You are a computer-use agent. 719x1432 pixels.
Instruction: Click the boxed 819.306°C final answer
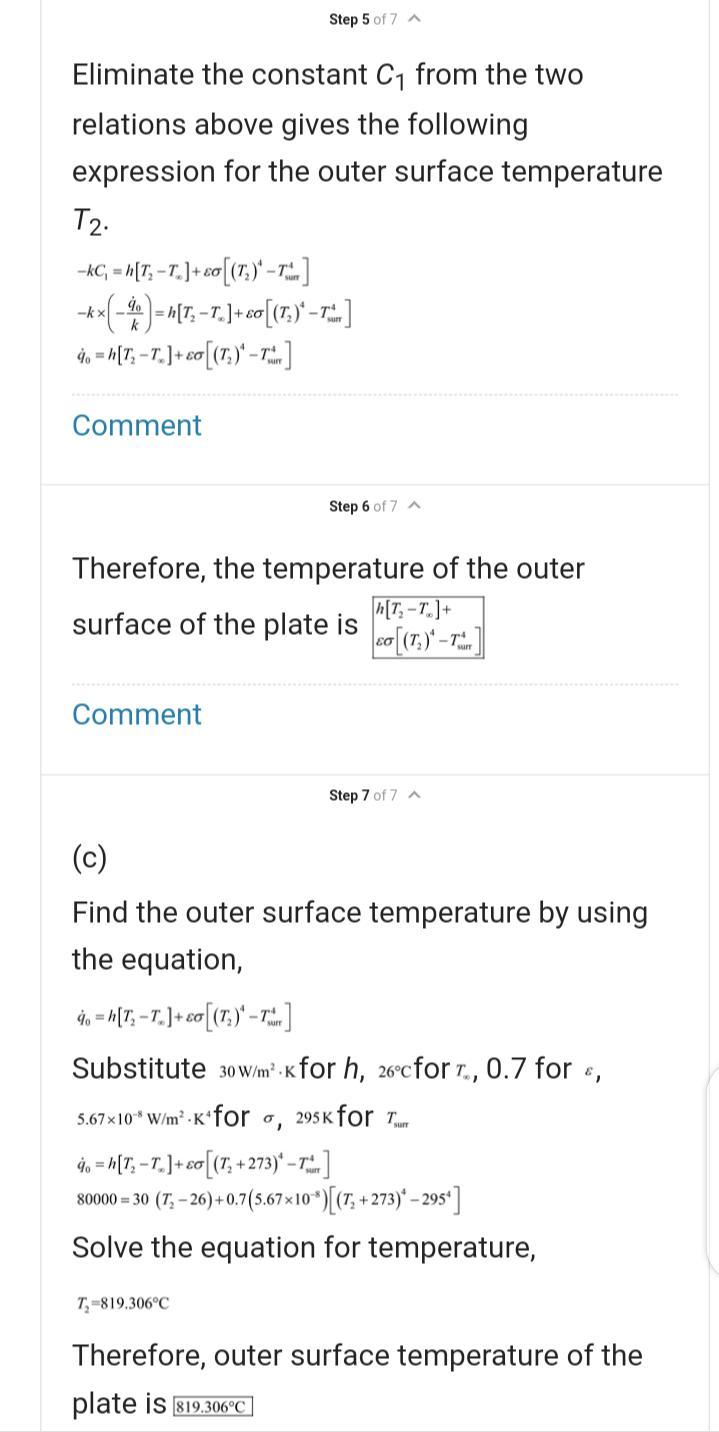(x=213, y=1406)
